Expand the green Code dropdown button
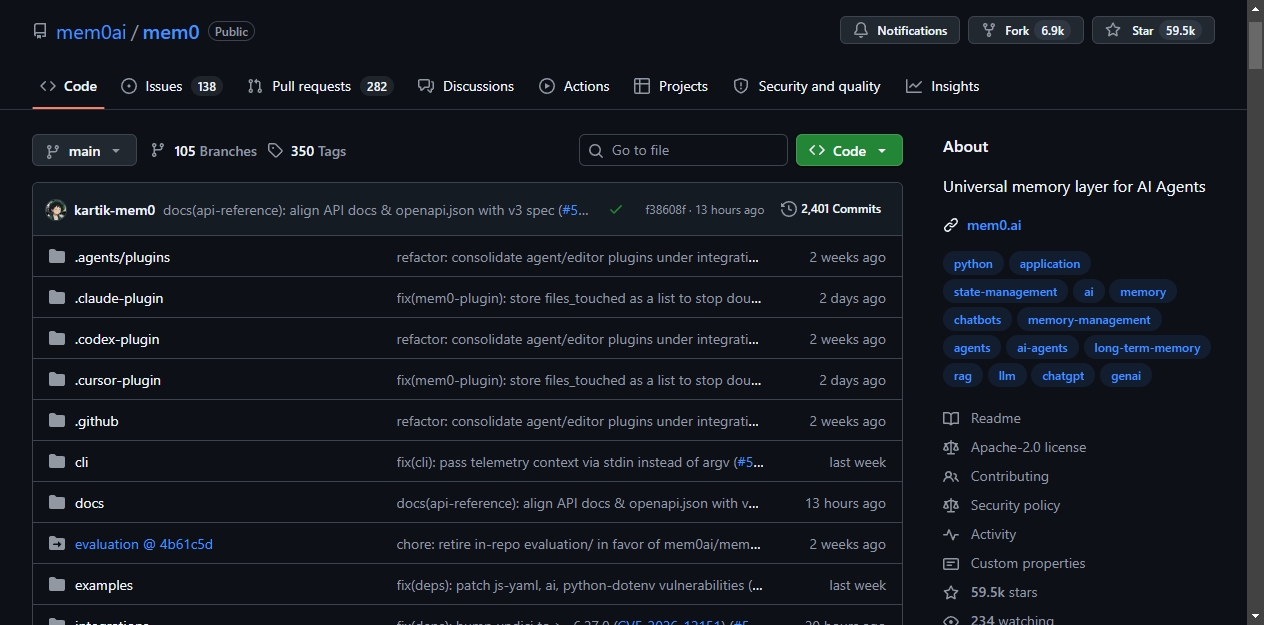The height and width of the screenshot is (625, 1264). pos(849,150)
